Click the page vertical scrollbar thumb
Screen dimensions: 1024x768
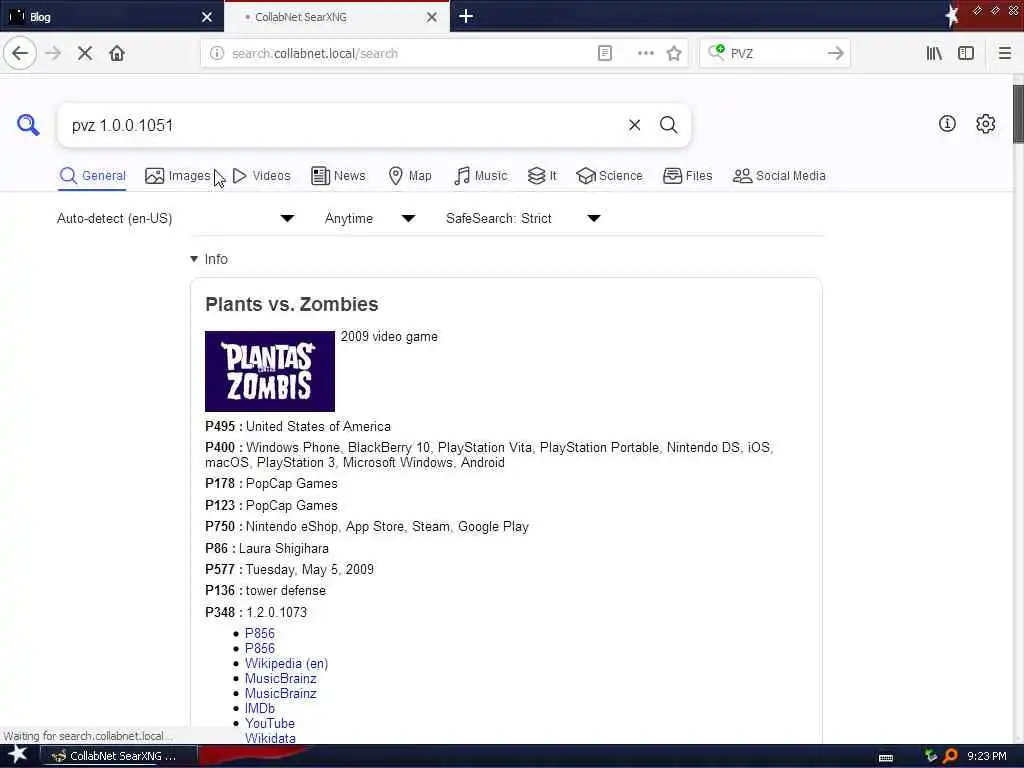(x=1018, y=114)
